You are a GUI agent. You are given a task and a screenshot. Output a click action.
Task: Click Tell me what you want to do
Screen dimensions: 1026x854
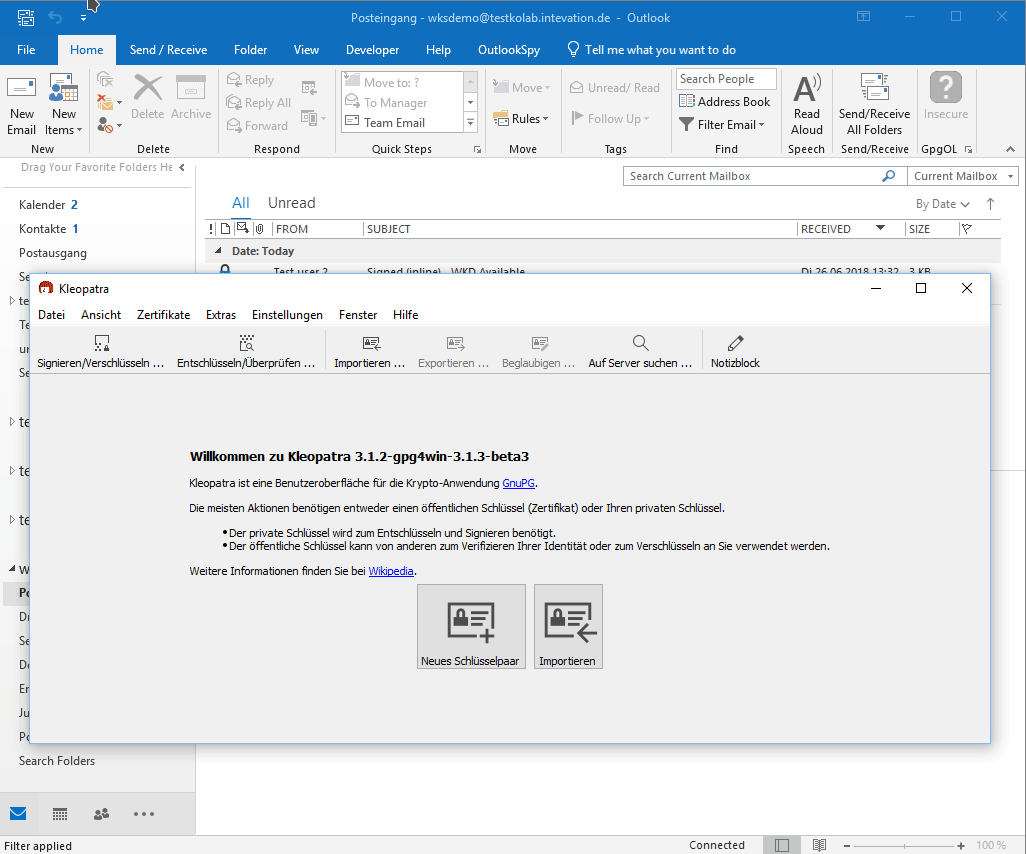[x=651, y=50]
